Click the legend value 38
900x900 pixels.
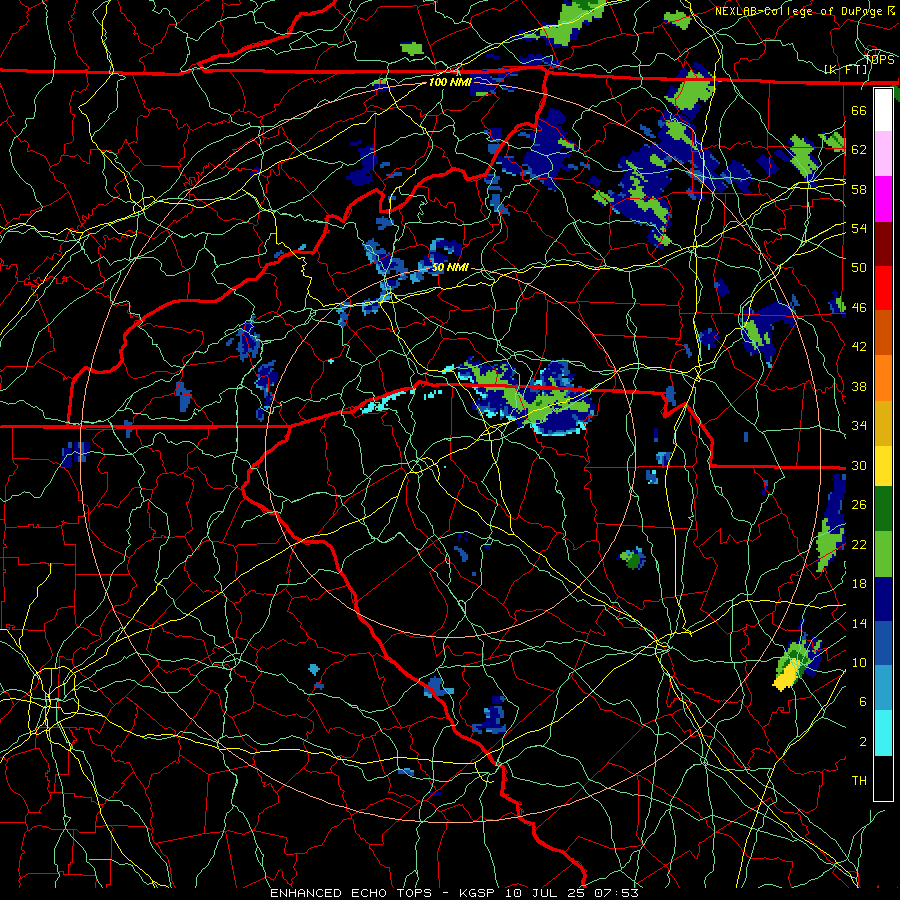[x=859, y=386]
